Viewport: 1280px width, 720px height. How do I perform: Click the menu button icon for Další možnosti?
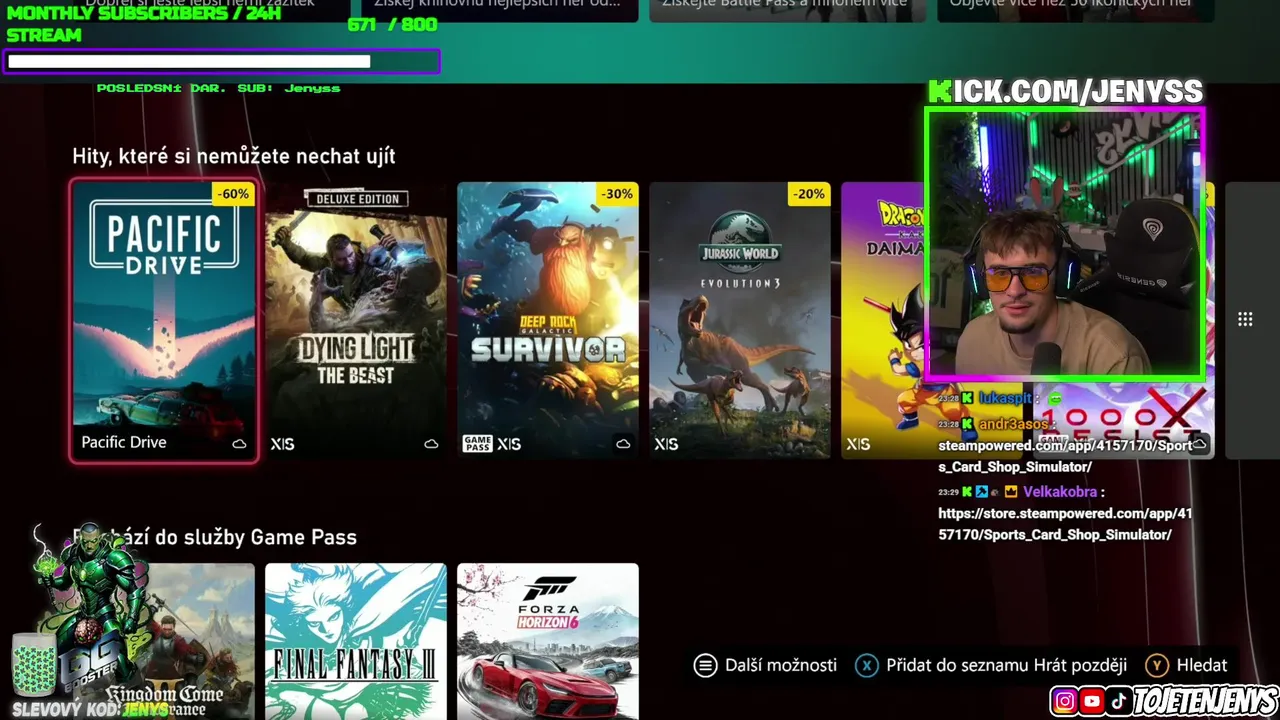705,665
